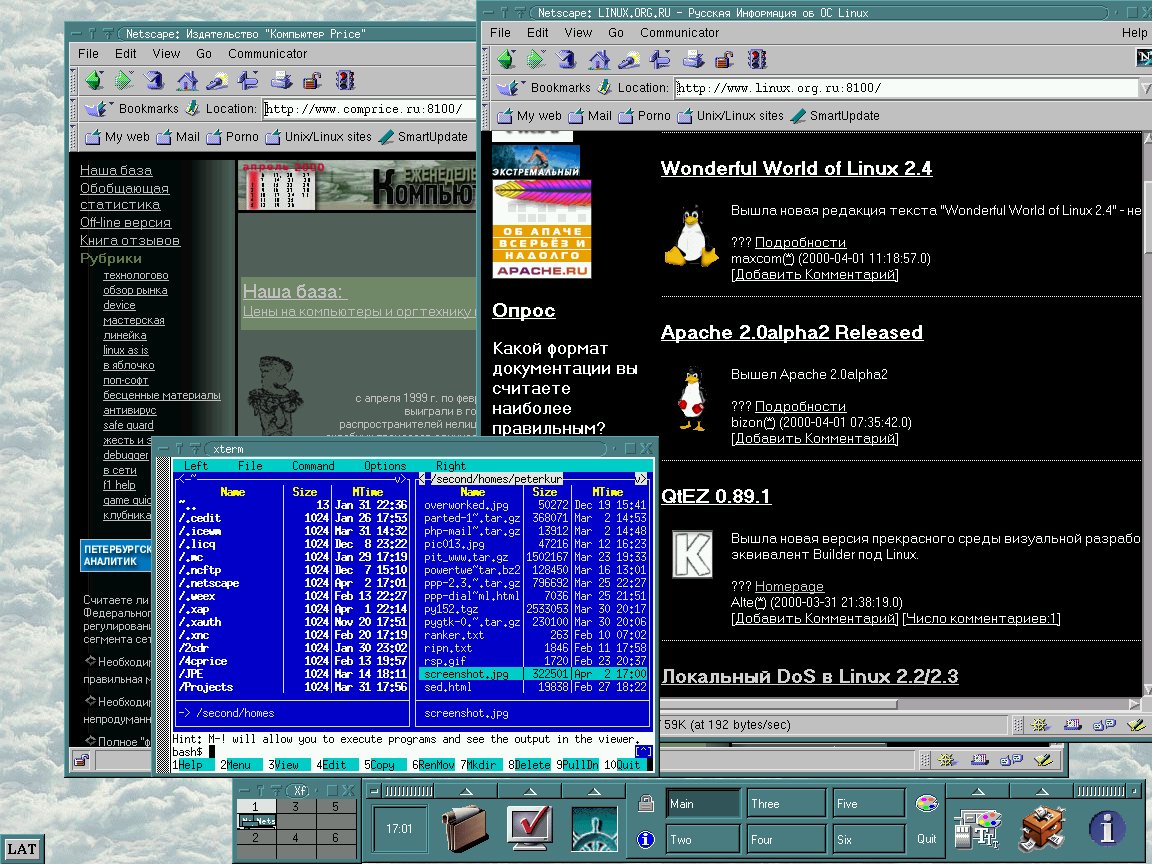The image size is (1152, 864).
Task: Click Location URL field in Компьютер Price window
Action: point(369,109)
